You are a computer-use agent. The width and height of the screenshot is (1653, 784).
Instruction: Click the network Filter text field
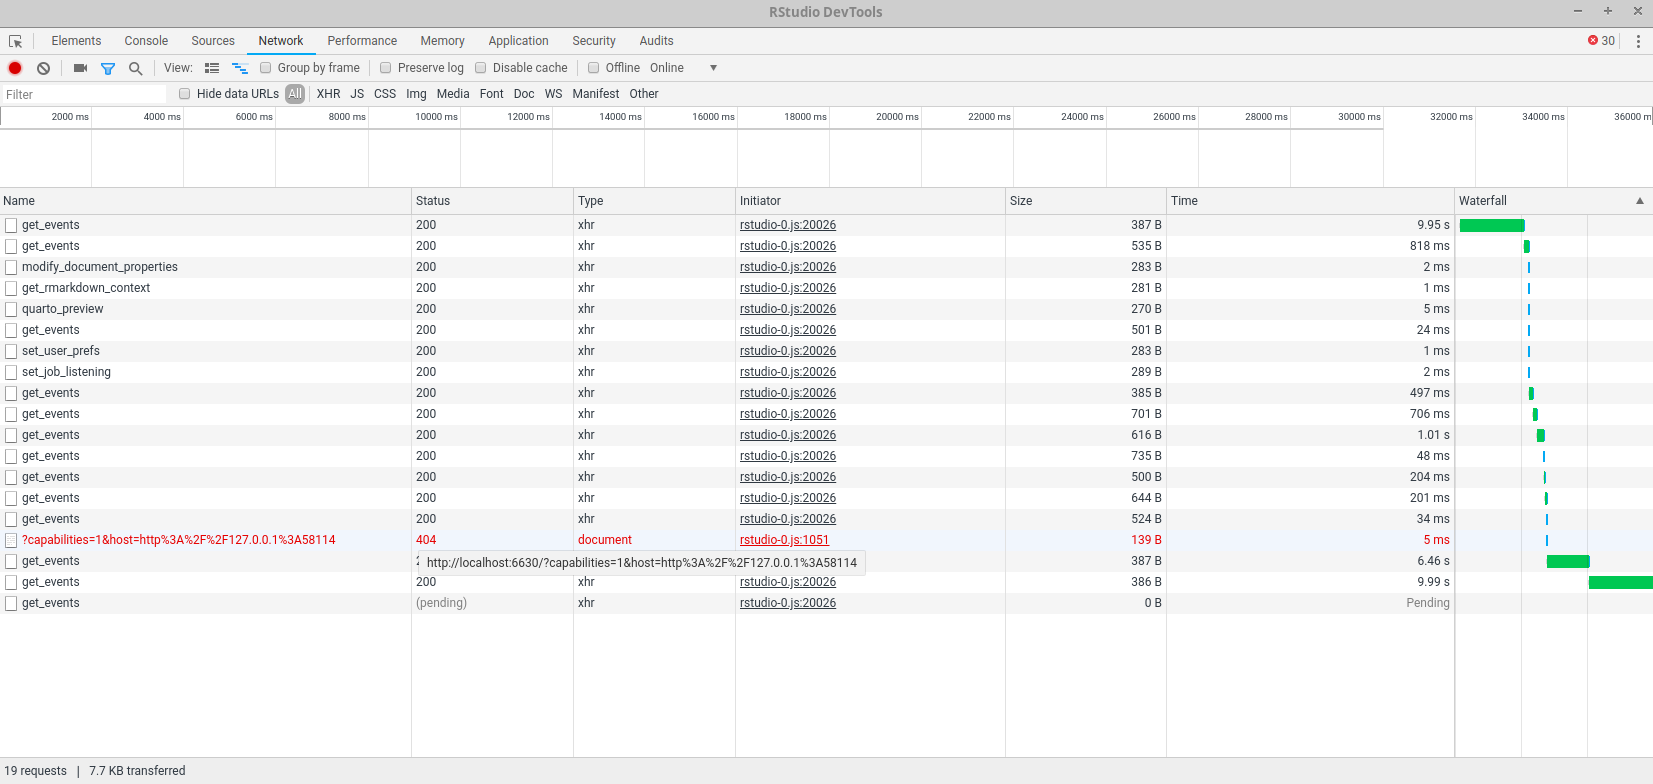[84, 94]
